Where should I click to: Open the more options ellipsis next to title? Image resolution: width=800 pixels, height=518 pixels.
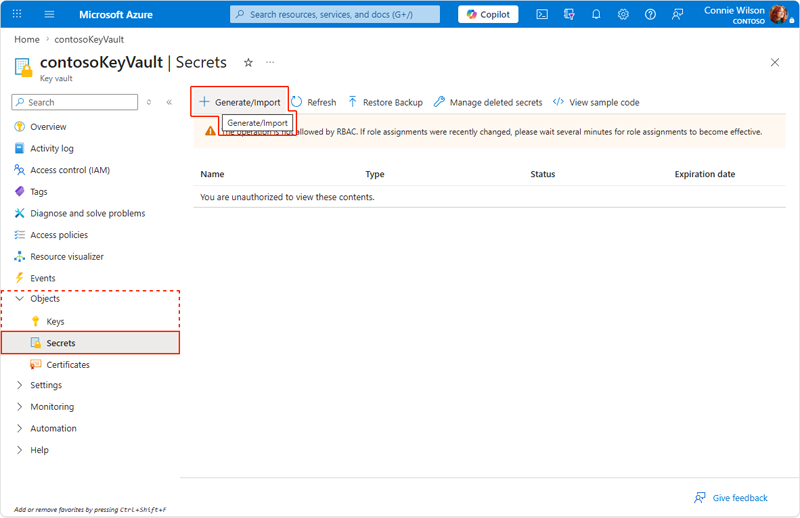click(270, 62)
